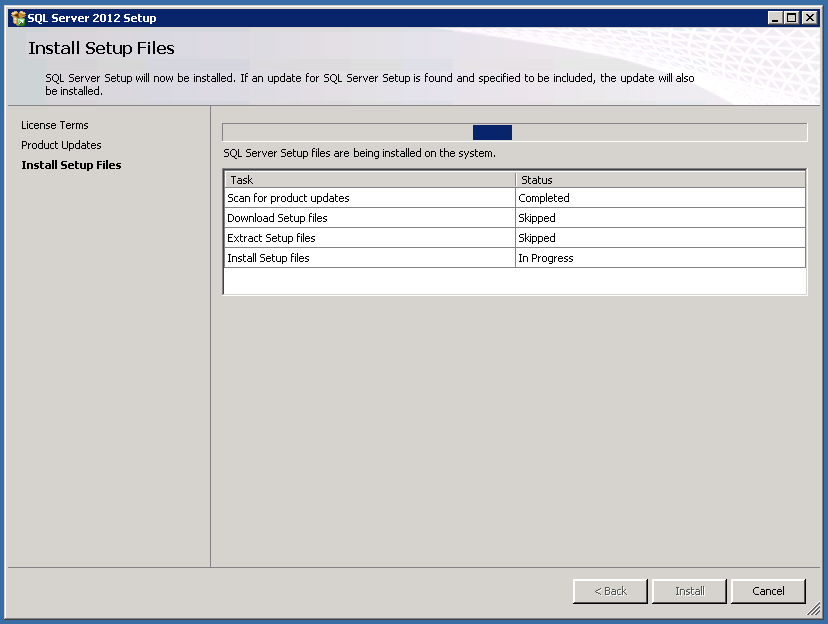Click Skipped status for Extract Setup files
The width and height of the screenshot is (828, 624).
(x=661, y=238)
